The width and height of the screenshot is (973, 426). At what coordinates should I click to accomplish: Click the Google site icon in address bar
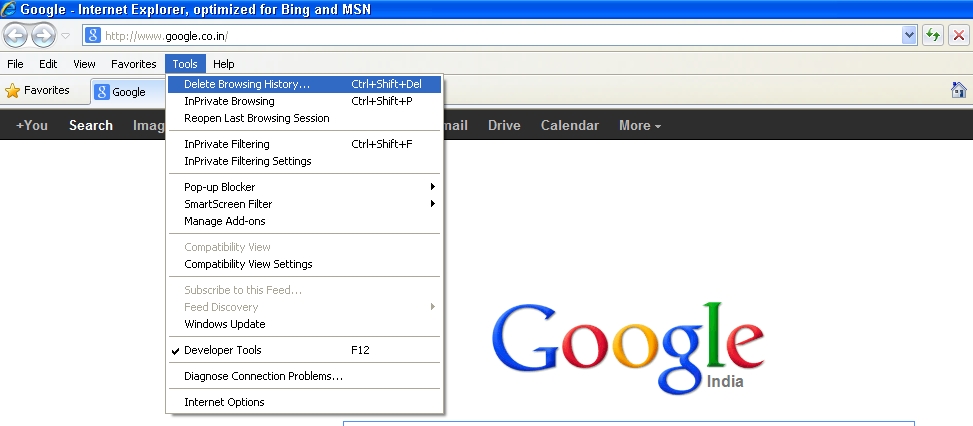pos(92,35)
